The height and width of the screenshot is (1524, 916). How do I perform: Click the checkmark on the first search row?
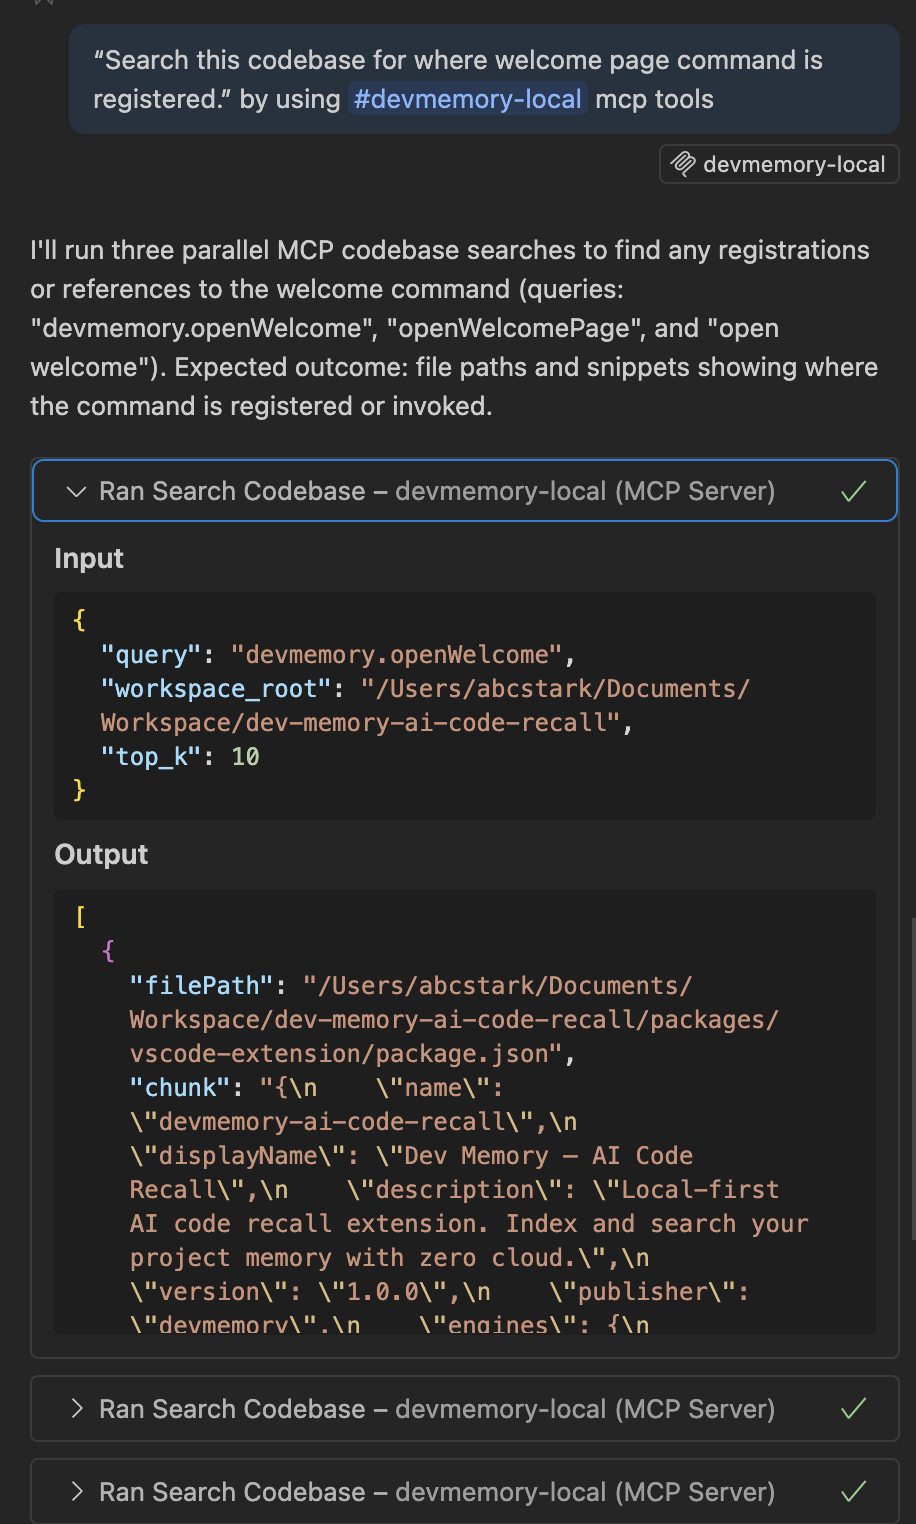pos(853,491)
